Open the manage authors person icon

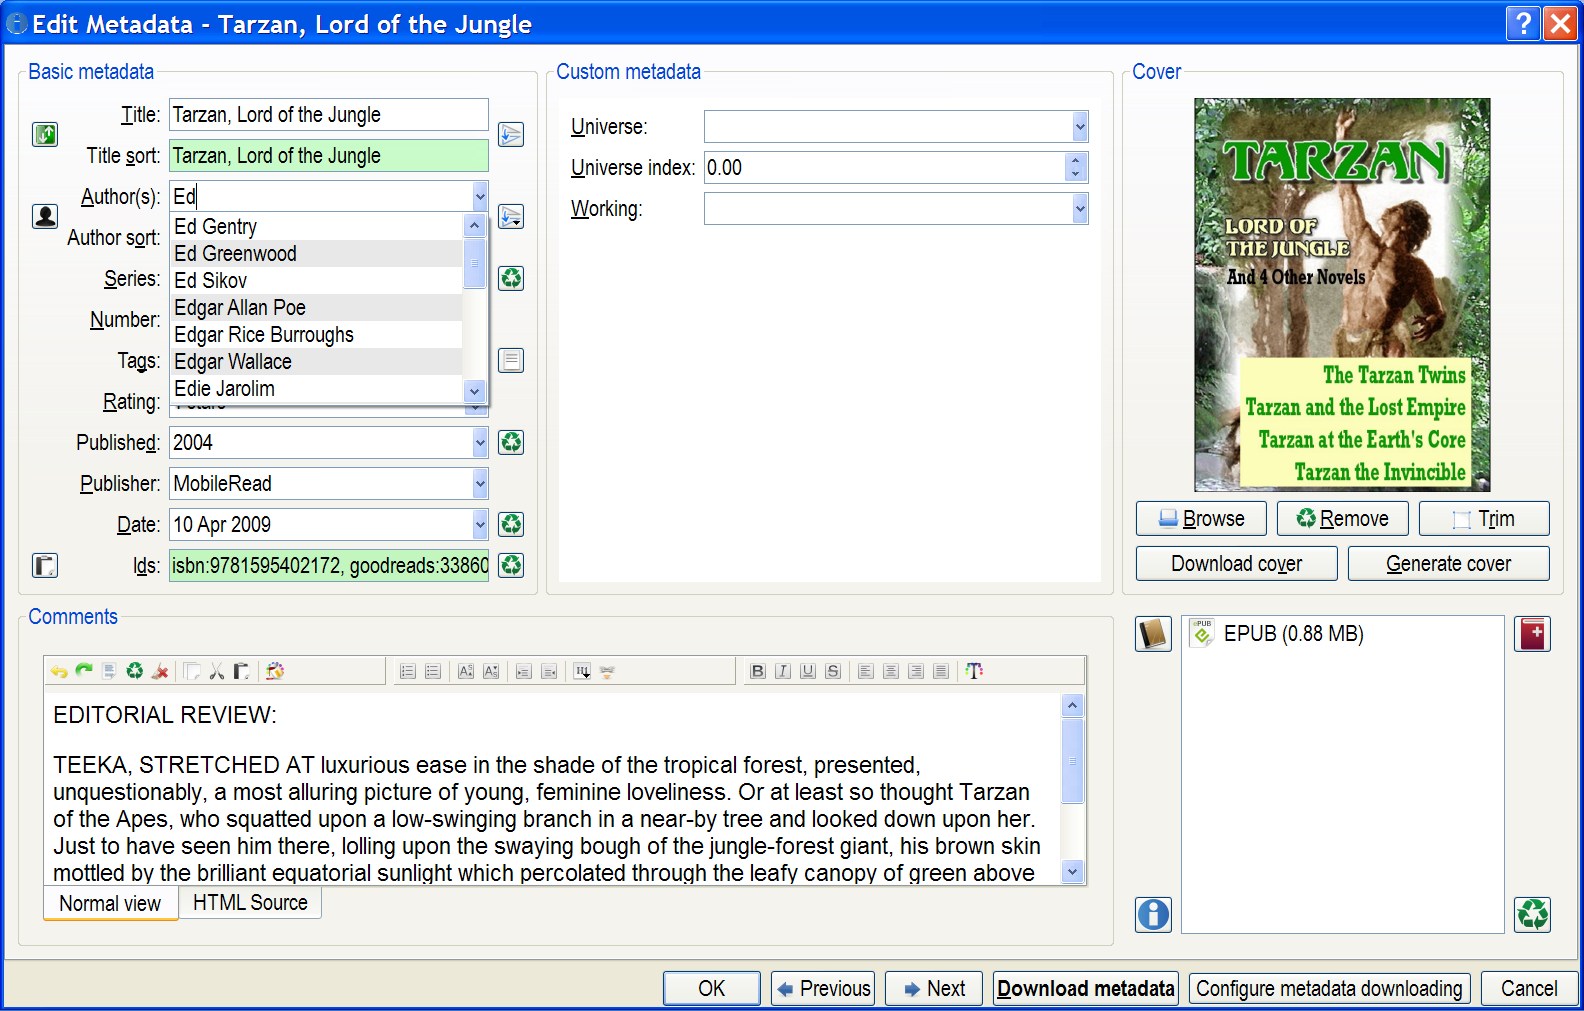coord(45,216)
